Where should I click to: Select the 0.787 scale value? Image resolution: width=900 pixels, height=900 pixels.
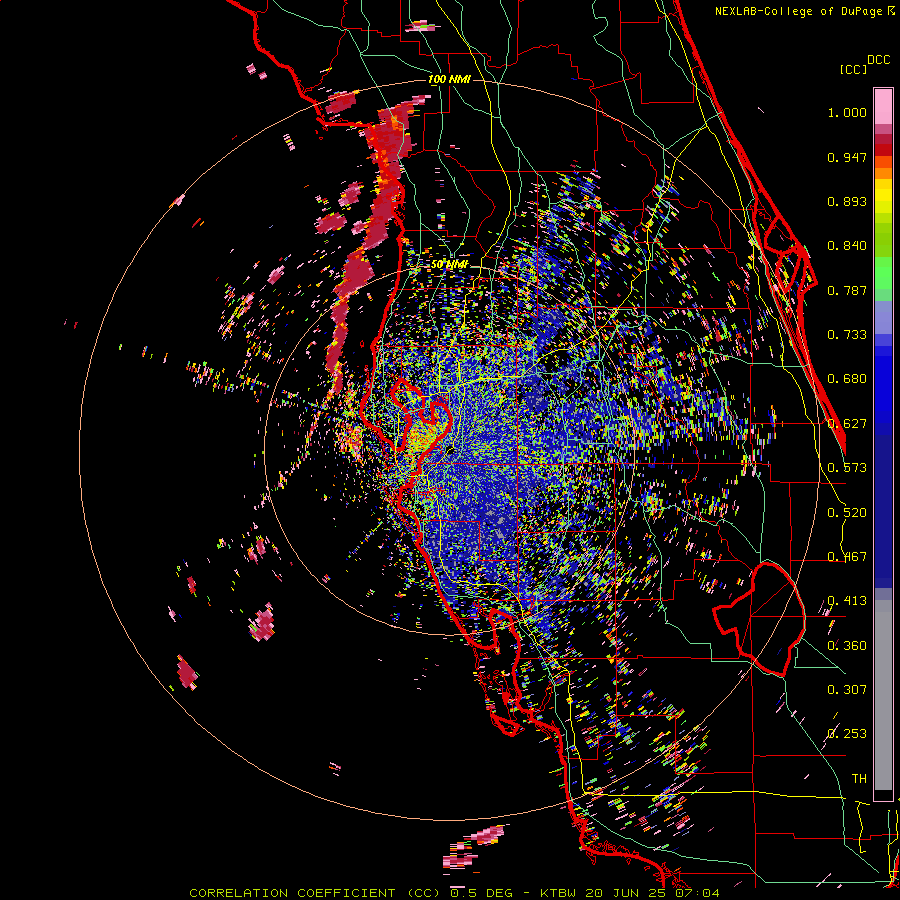(847, 290)
